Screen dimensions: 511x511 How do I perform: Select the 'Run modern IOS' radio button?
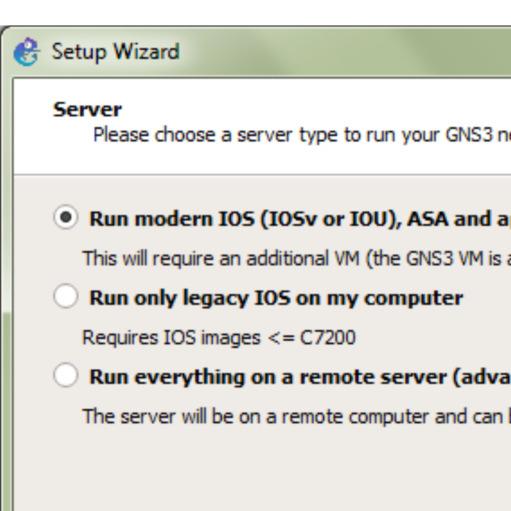point(66,217)
